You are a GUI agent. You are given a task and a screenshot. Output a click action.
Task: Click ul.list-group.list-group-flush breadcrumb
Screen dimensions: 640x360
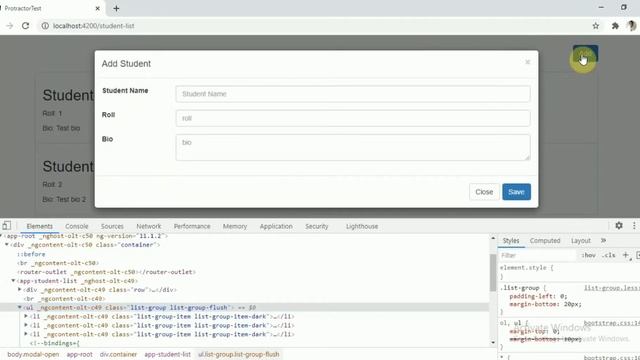click(239, 354)
